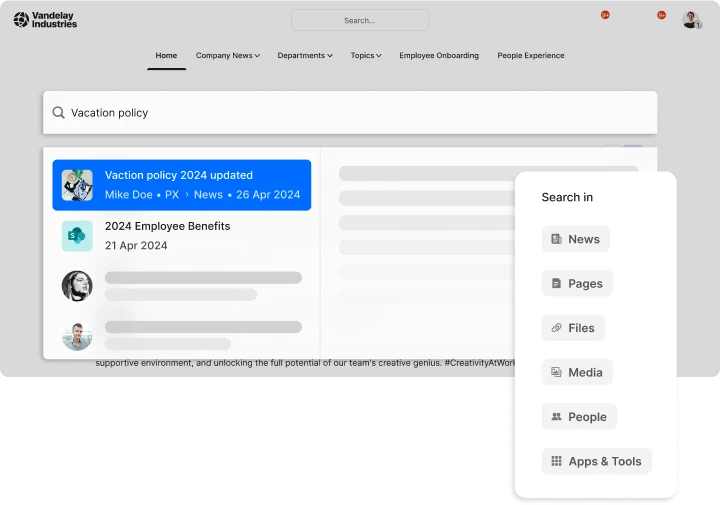
Task: Open the Vaction policy 2024 updated result
Action: point(182,185)
